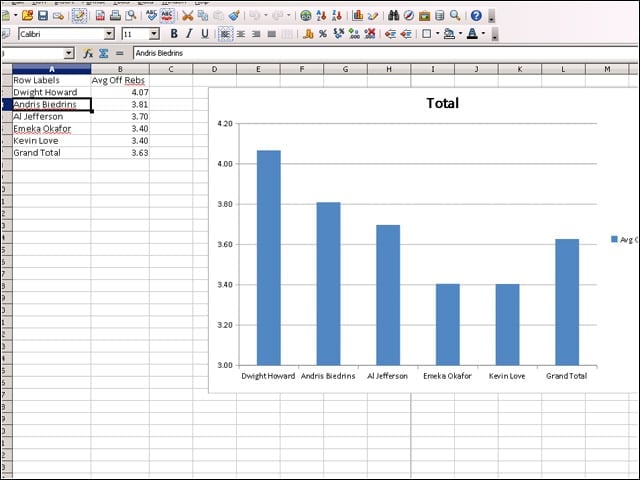Click the Kevin Love bar in chart
This screenshot has width=640, height=480.
(507, 324)
